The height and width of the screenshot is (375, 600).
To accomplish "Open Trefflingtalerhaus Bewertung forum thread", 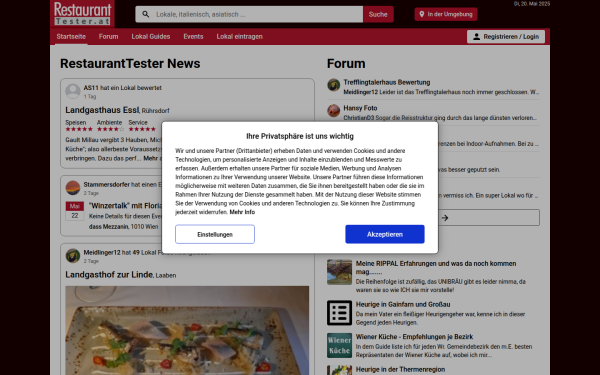I will pos(387,82).
